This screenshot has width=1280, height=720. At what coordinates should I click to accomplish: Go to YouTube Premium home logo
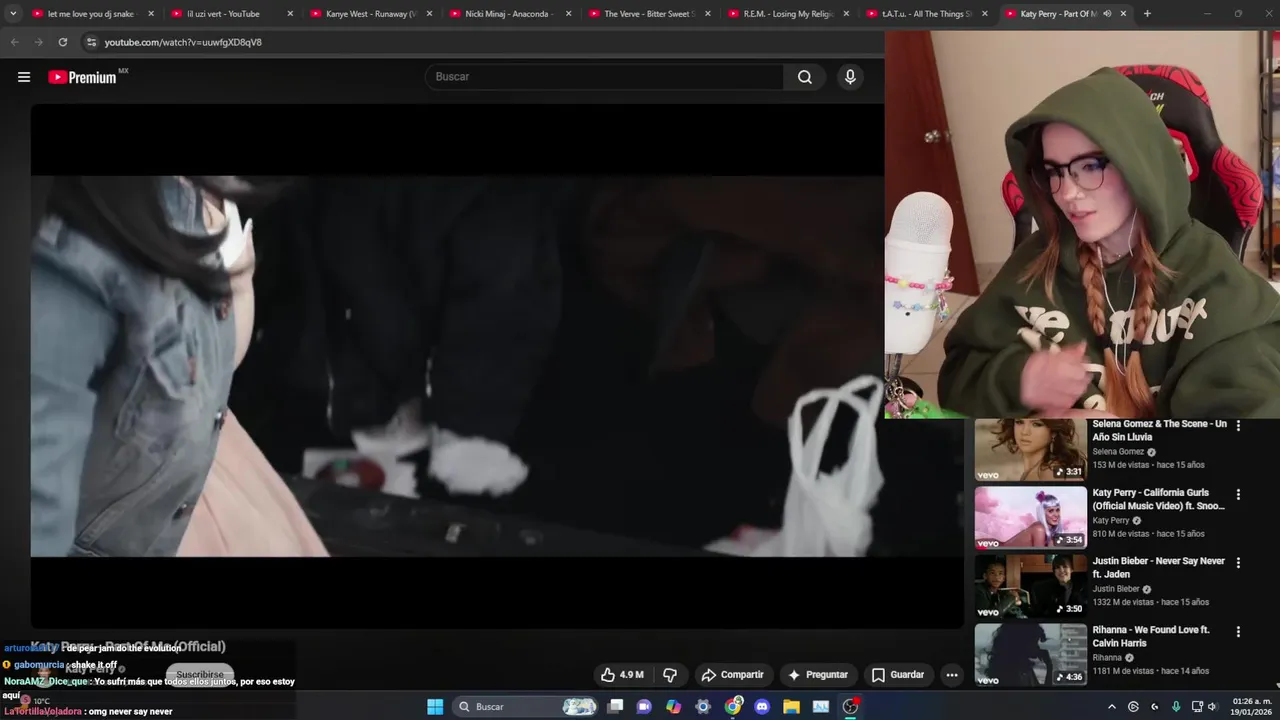83,77
